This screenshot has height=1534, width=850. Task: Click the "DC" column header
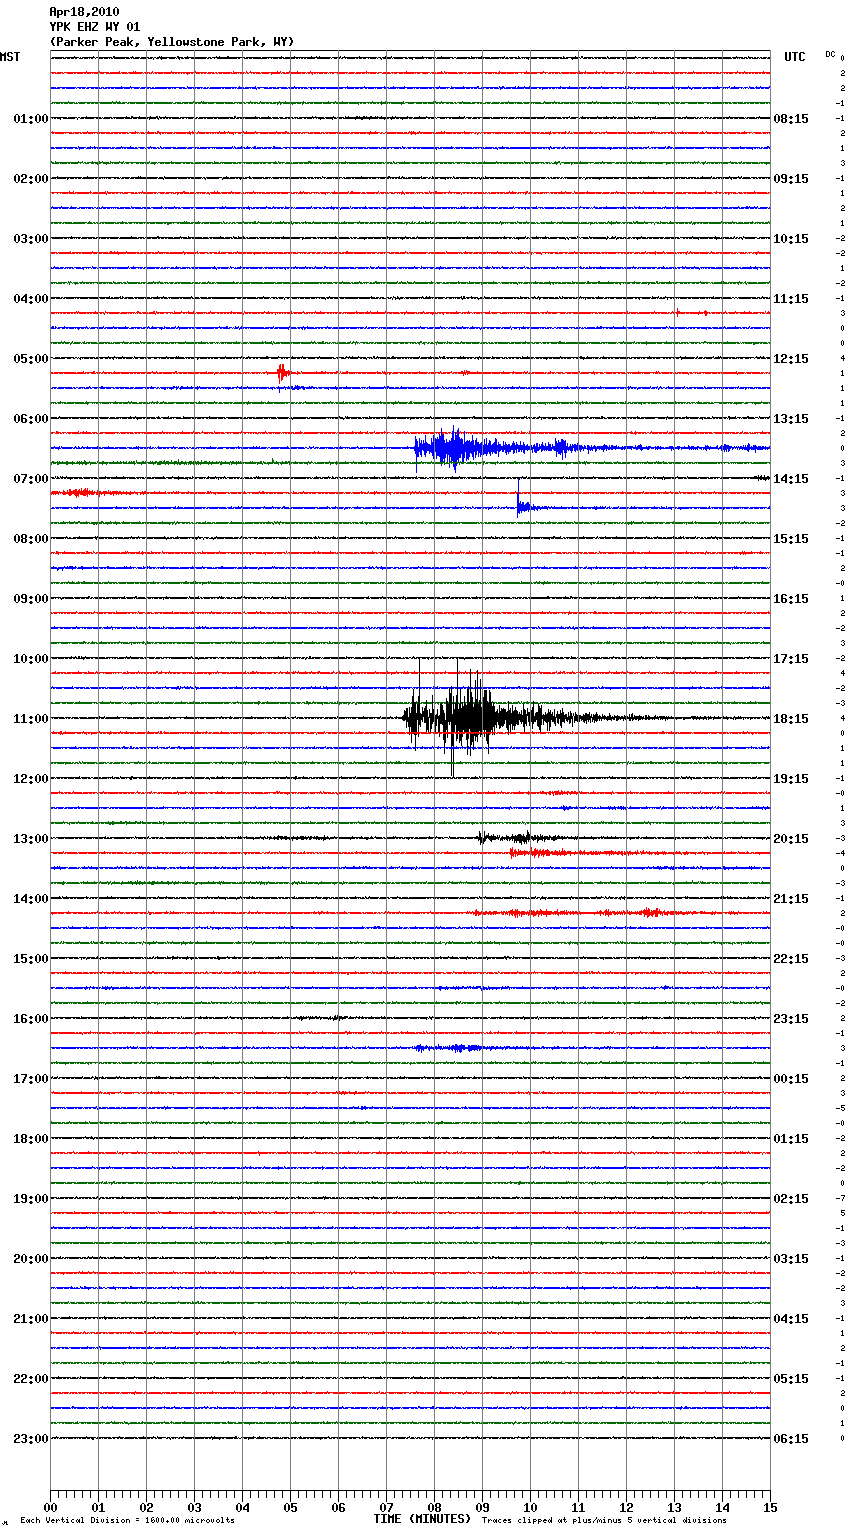[830, 54]
